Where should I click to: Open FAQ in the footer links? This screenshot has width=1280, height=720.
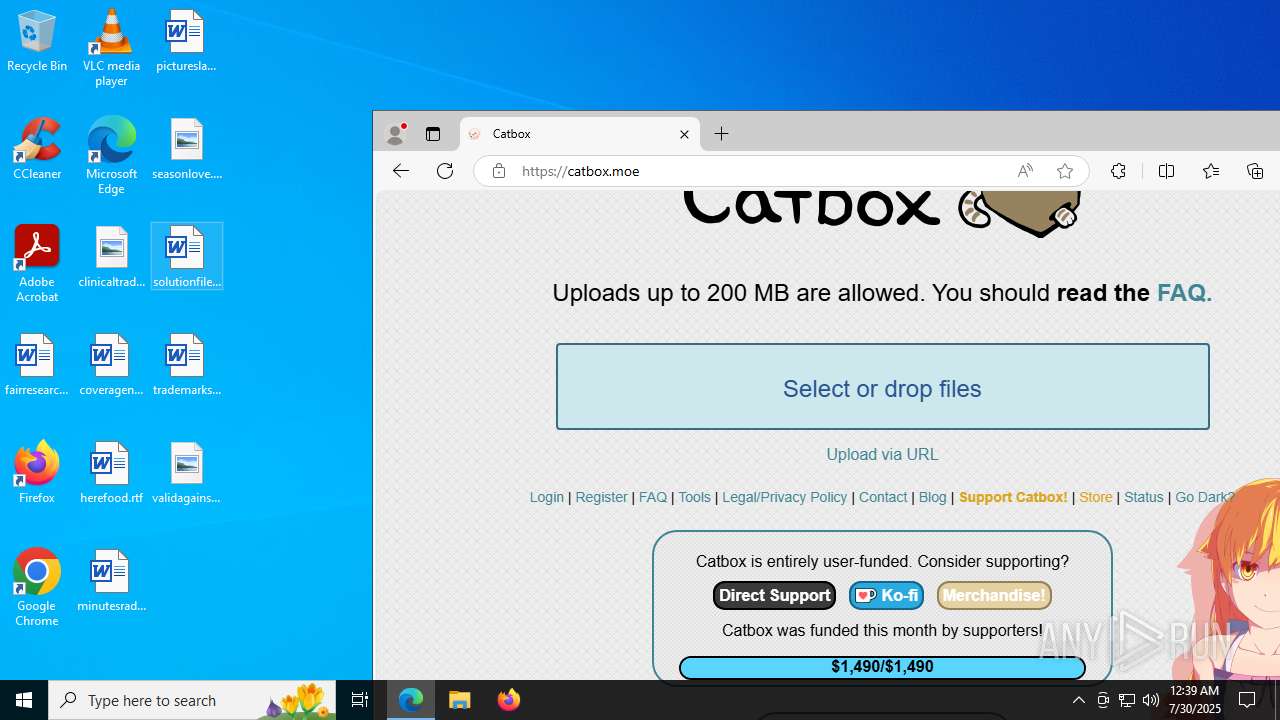(653, 497)
